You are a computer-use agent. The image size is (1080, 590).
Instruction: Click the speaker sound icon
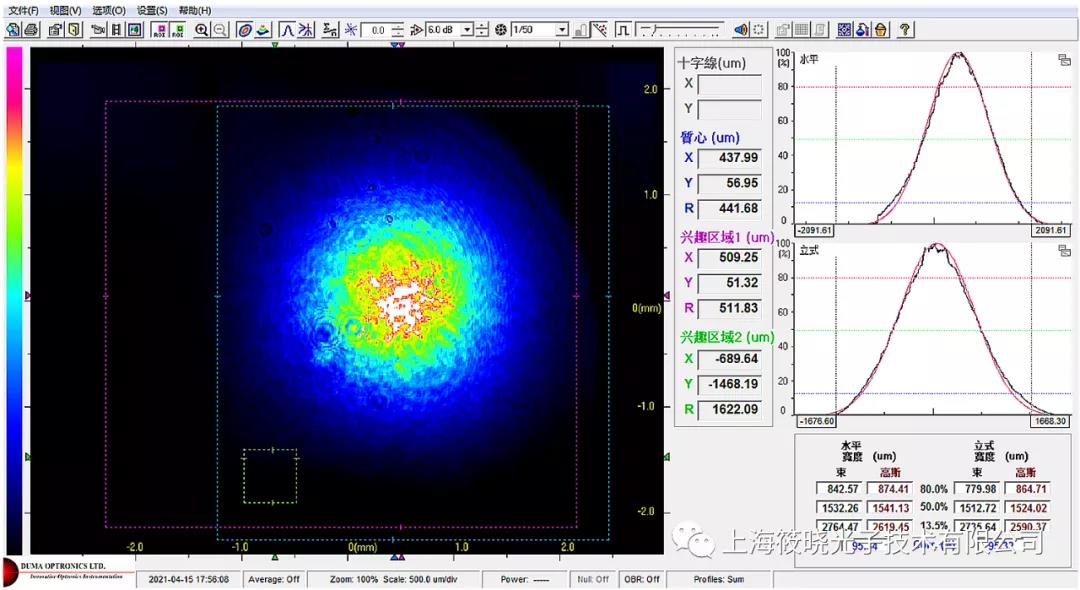point(741,30)
